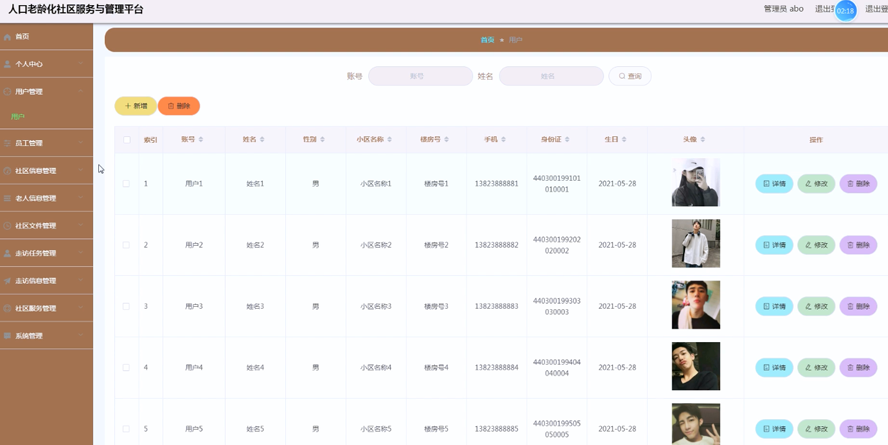Screen dimensions: 888x445
Task: Click the sort icon on 楼房号 column
Action: coord(446,139)
